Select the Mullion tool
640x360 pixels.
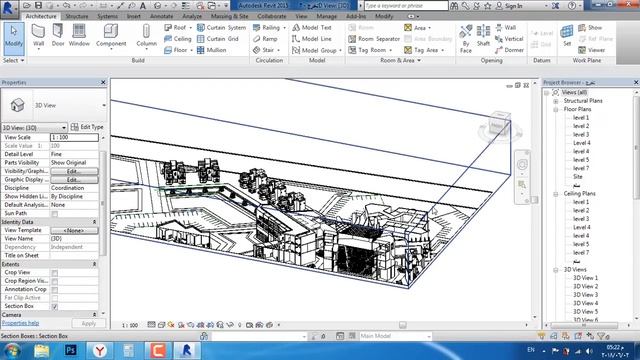[211, 50]
